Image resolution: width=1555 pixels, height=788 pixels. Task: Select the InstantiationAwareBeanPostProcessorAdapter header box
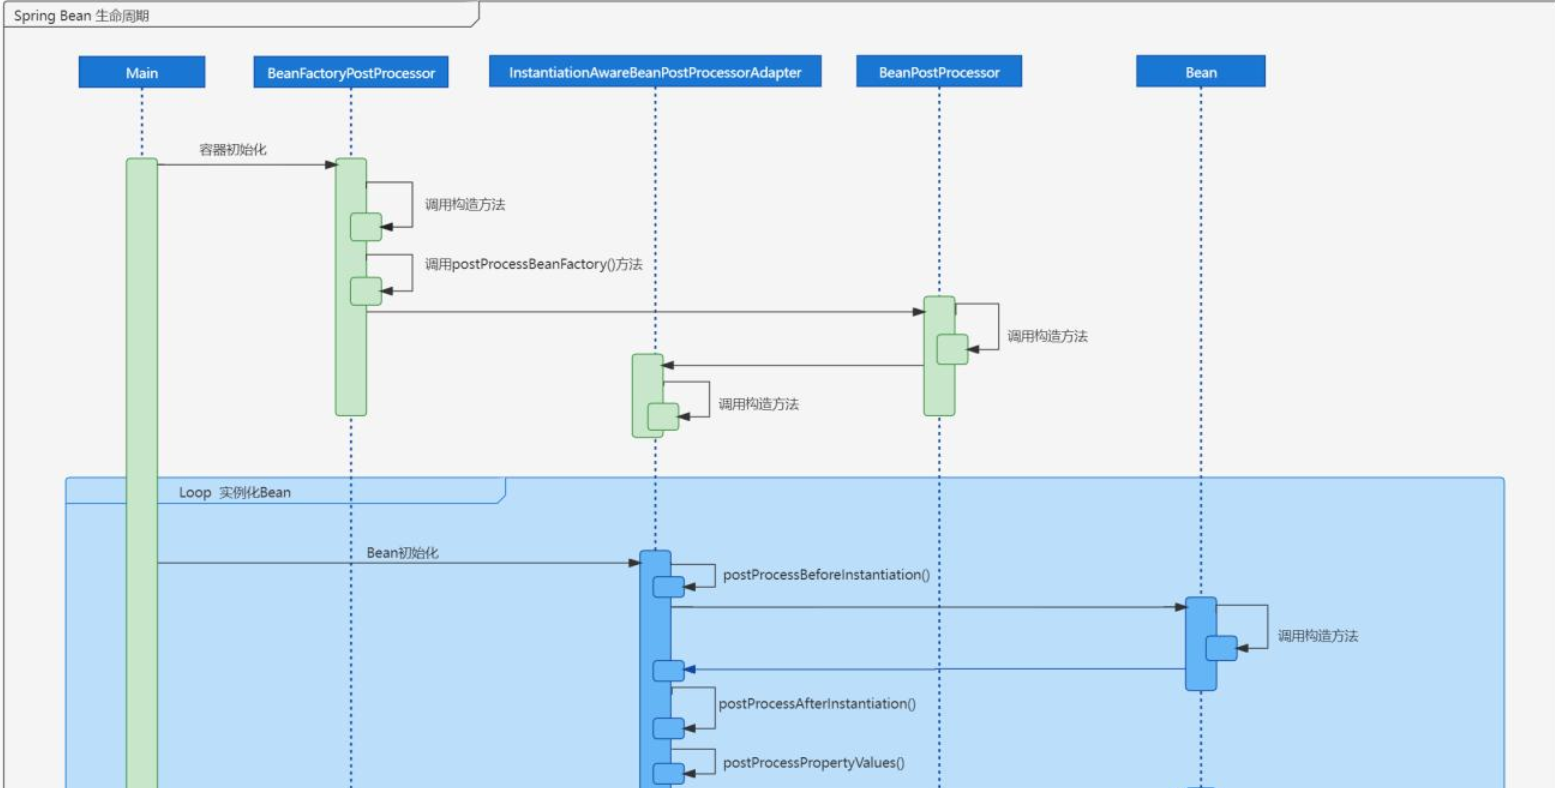[x=655, y=72]
